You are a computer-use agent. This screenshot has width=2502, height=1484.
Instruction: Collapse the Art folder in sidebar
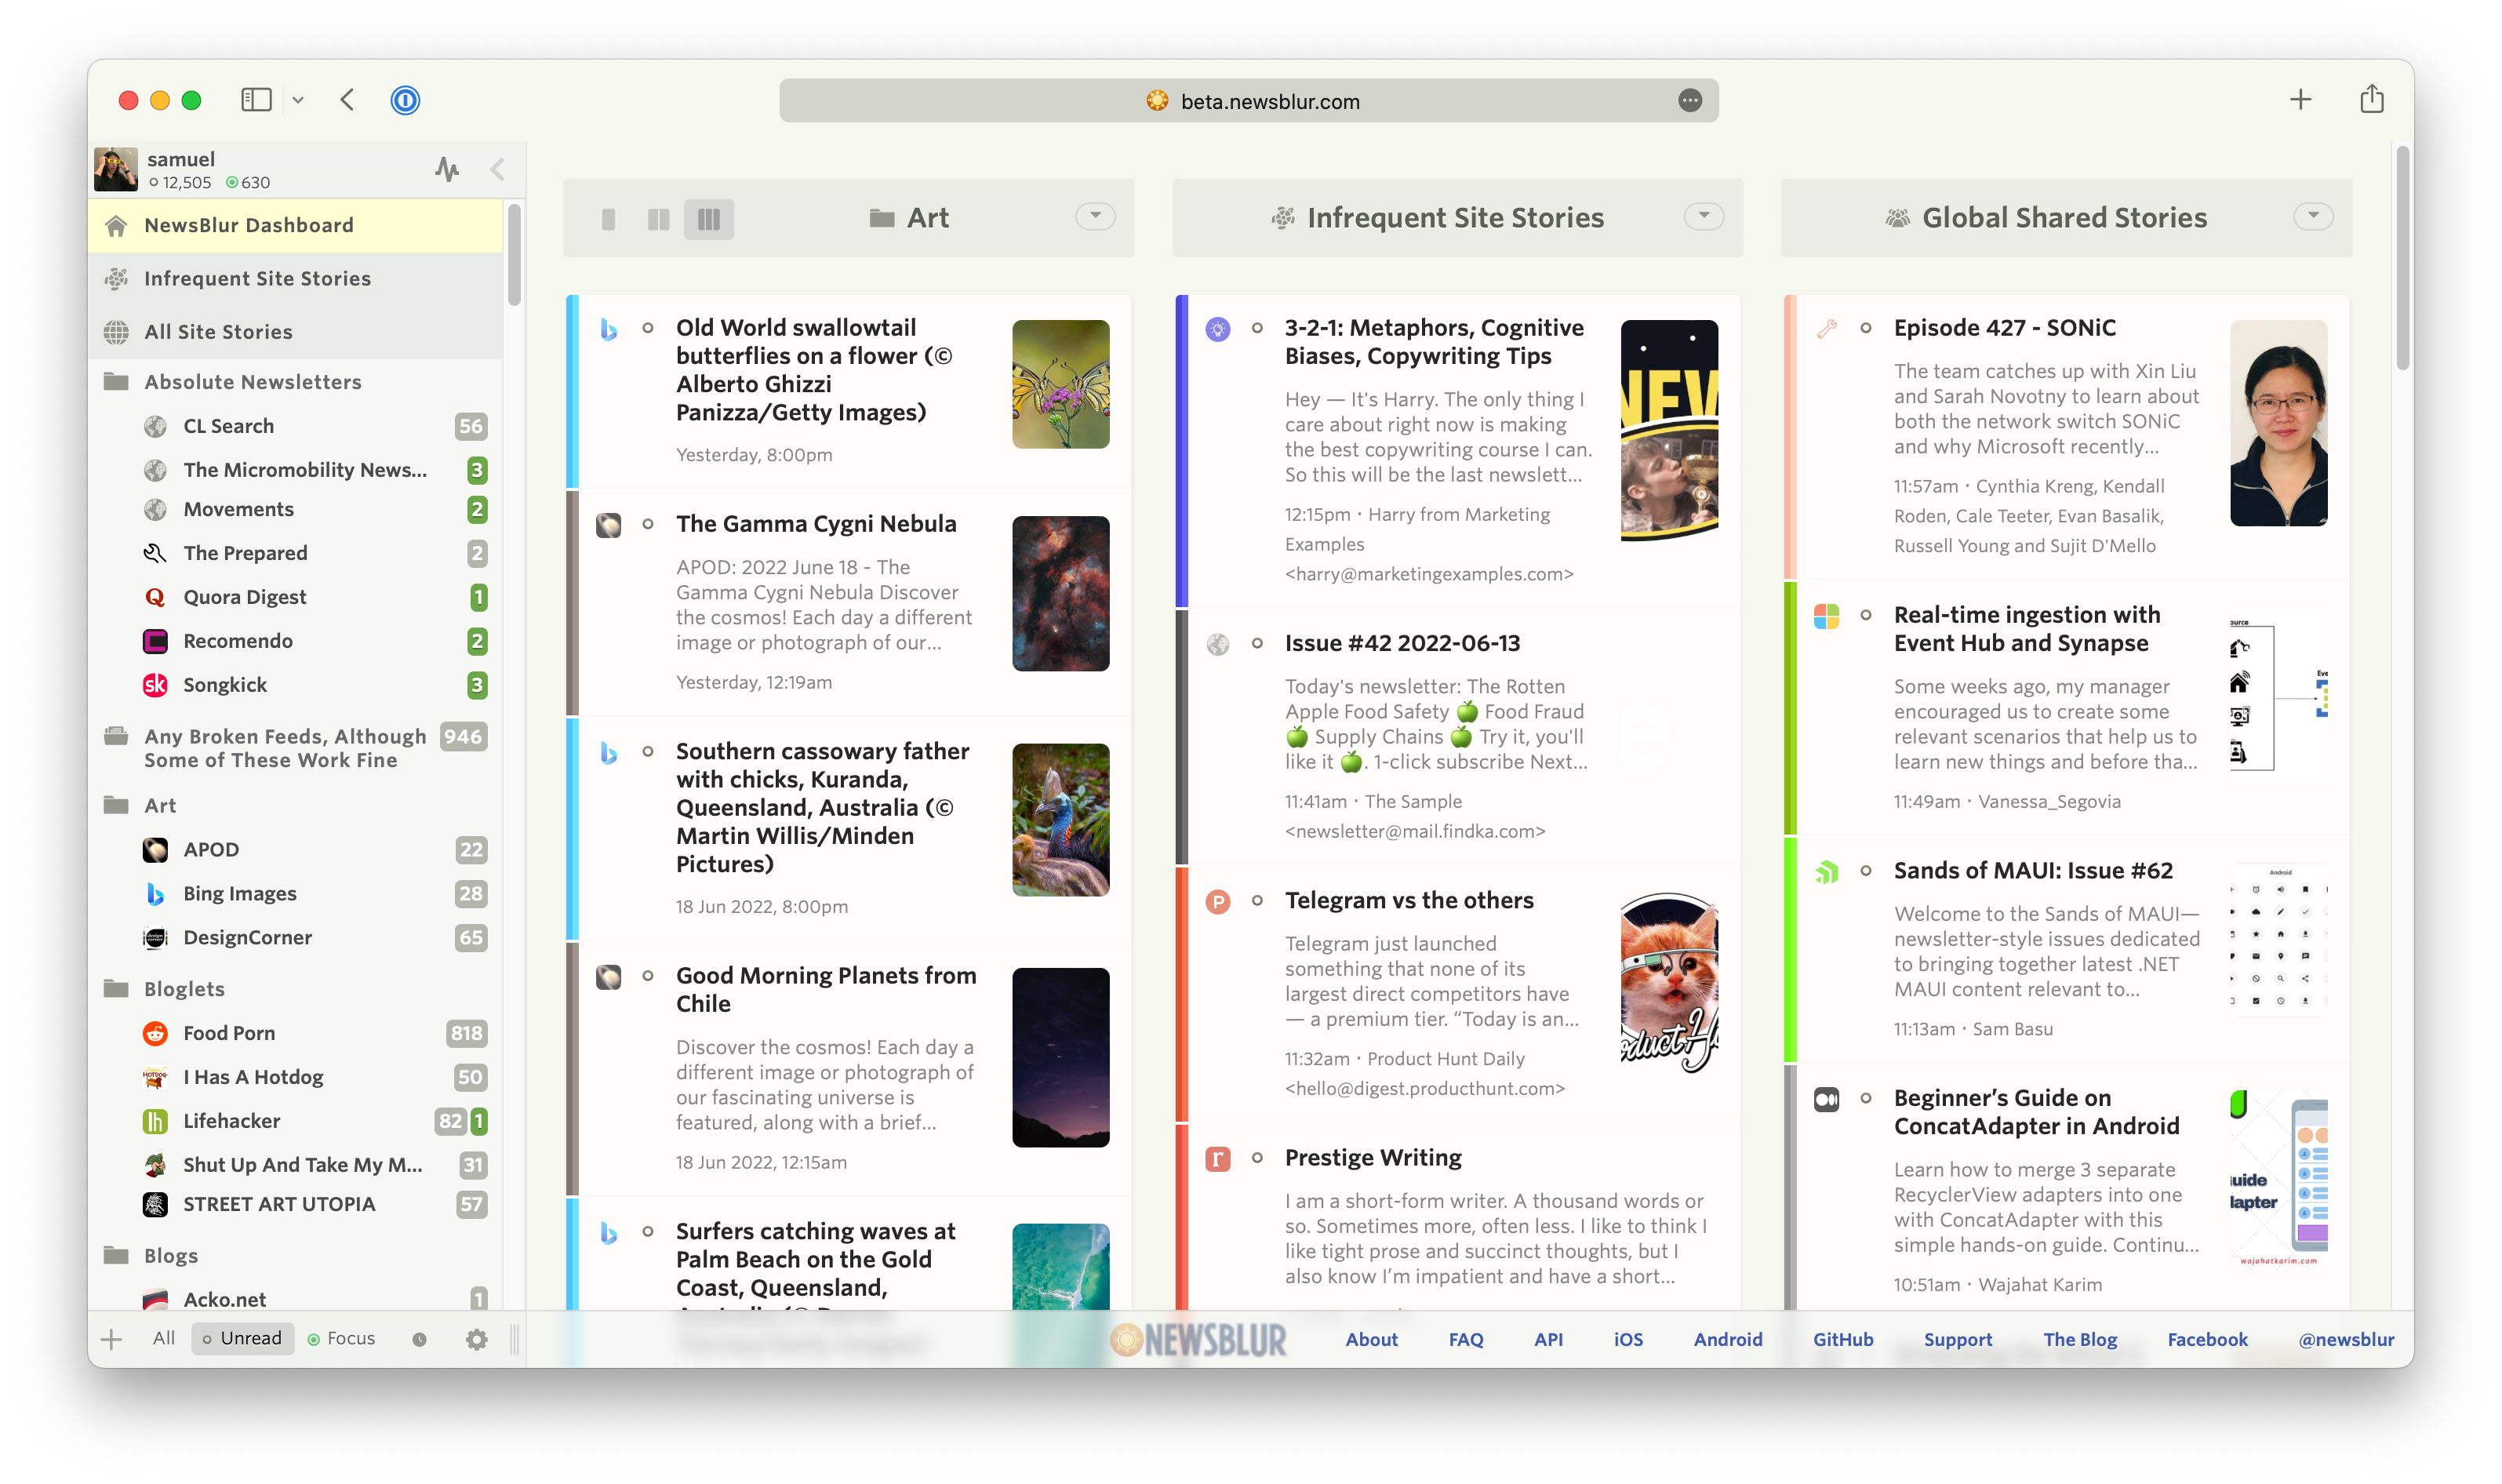(116, 805)
